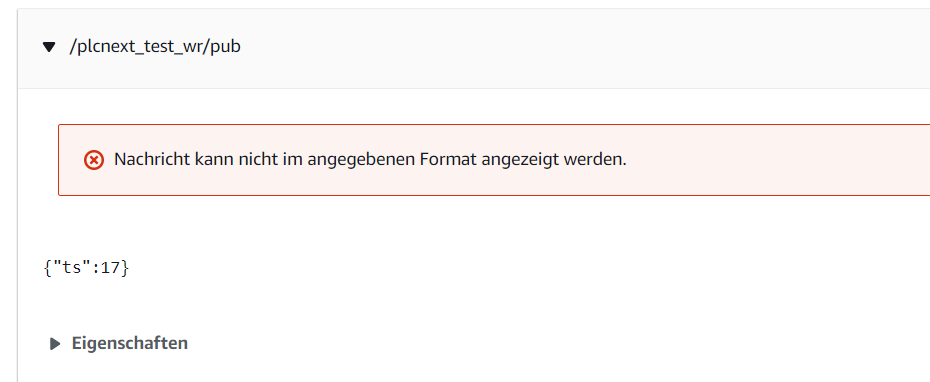Screen dimensions: 930x382
Task: Click the word angezeigt in the alert
Action: click(x=520, y=161)
